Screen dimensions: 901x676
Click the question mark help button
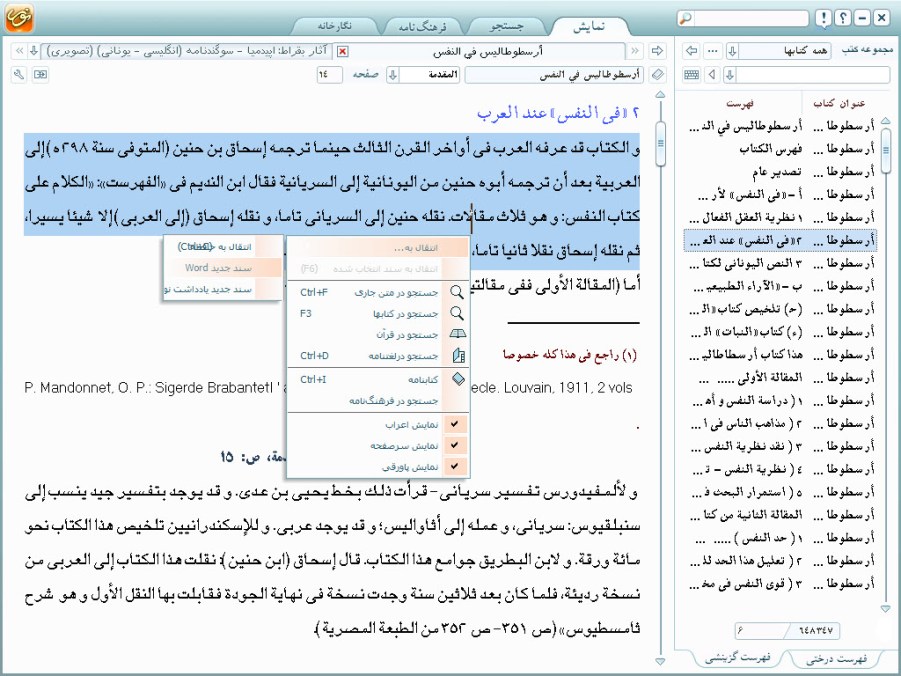(x=842, y=18)
